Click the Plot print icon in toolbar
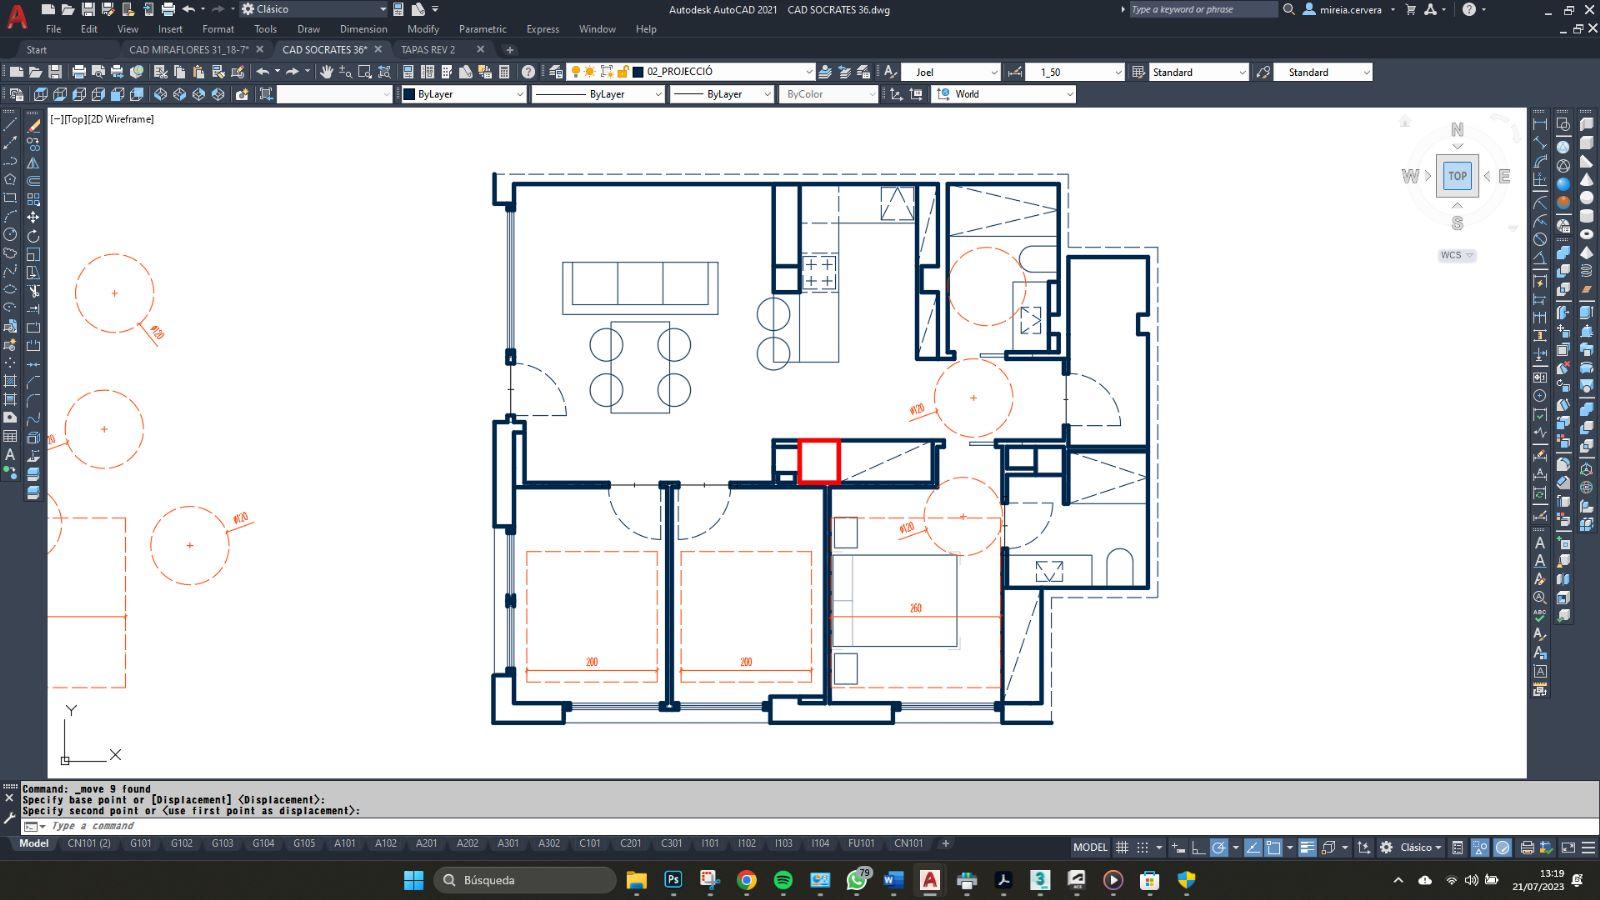1600x900 pixels. click(x=78, y=72)
